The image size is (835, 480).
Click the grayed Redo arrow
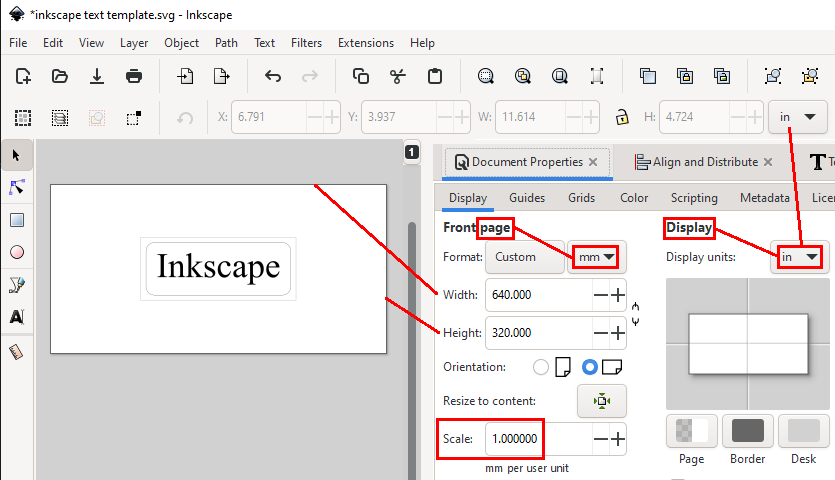click(x=310, y=76)
